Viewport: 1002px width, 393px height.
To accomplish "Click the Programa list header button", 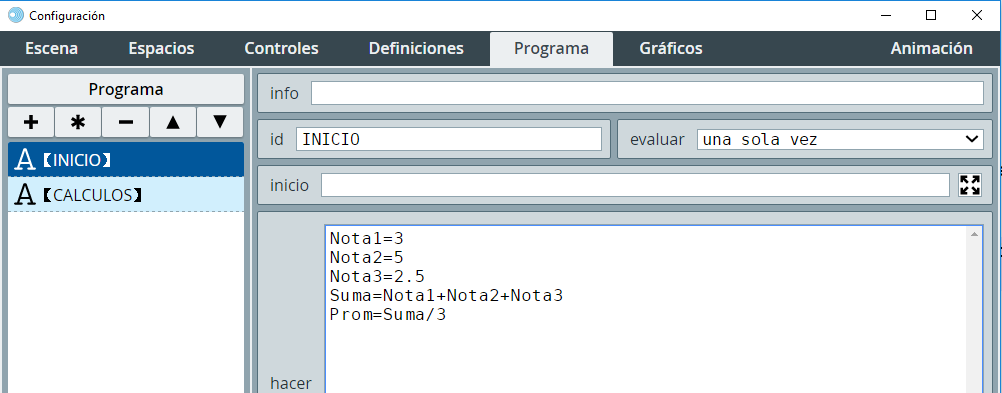I will 126,89.
